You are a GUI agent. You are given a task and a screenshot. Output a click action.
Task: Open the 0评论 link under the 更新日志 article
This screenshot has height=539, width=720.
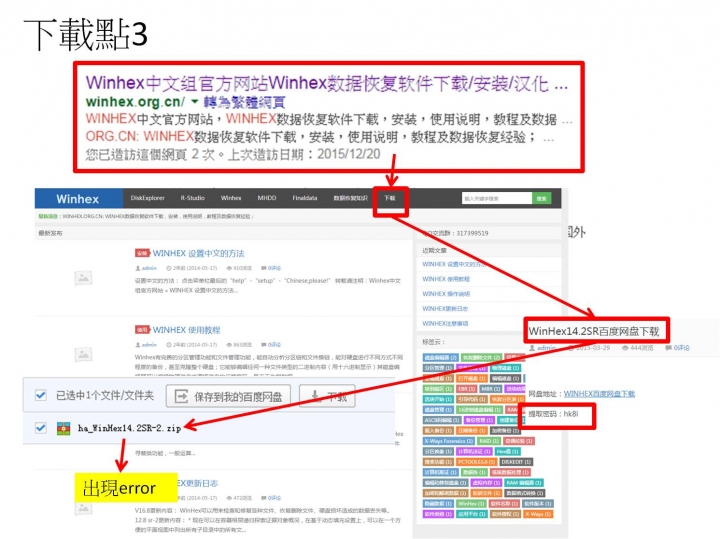click(274, 498)
